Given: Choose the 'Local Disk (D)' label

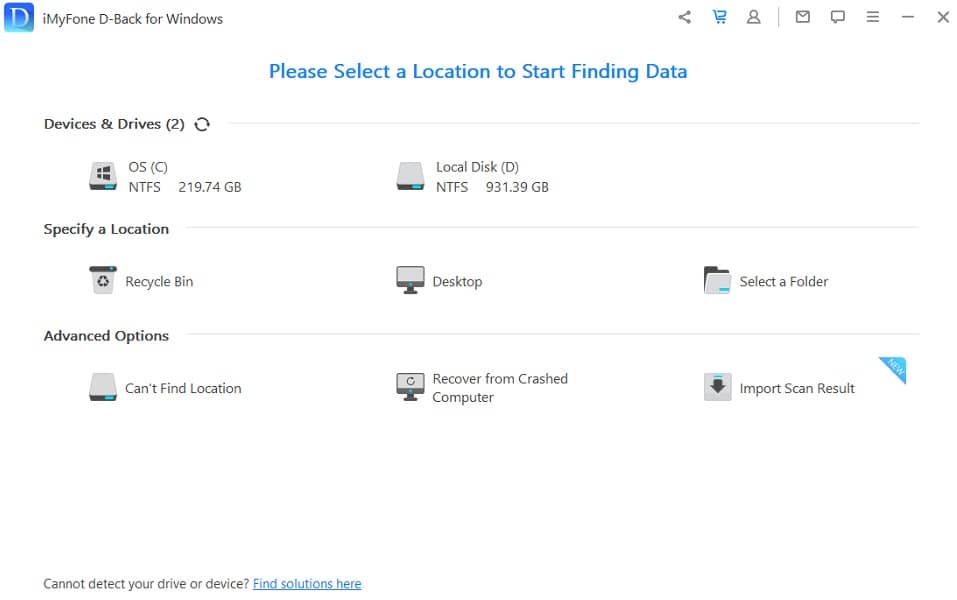Looking at the screenshot, I should (477, 167).
